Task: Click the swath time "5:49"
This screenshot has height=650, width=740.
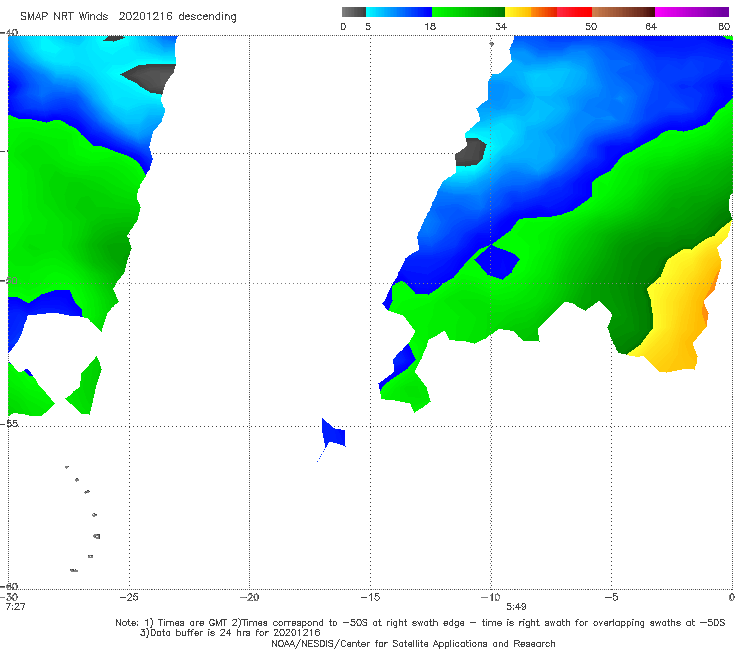Action: coord(516,606)
